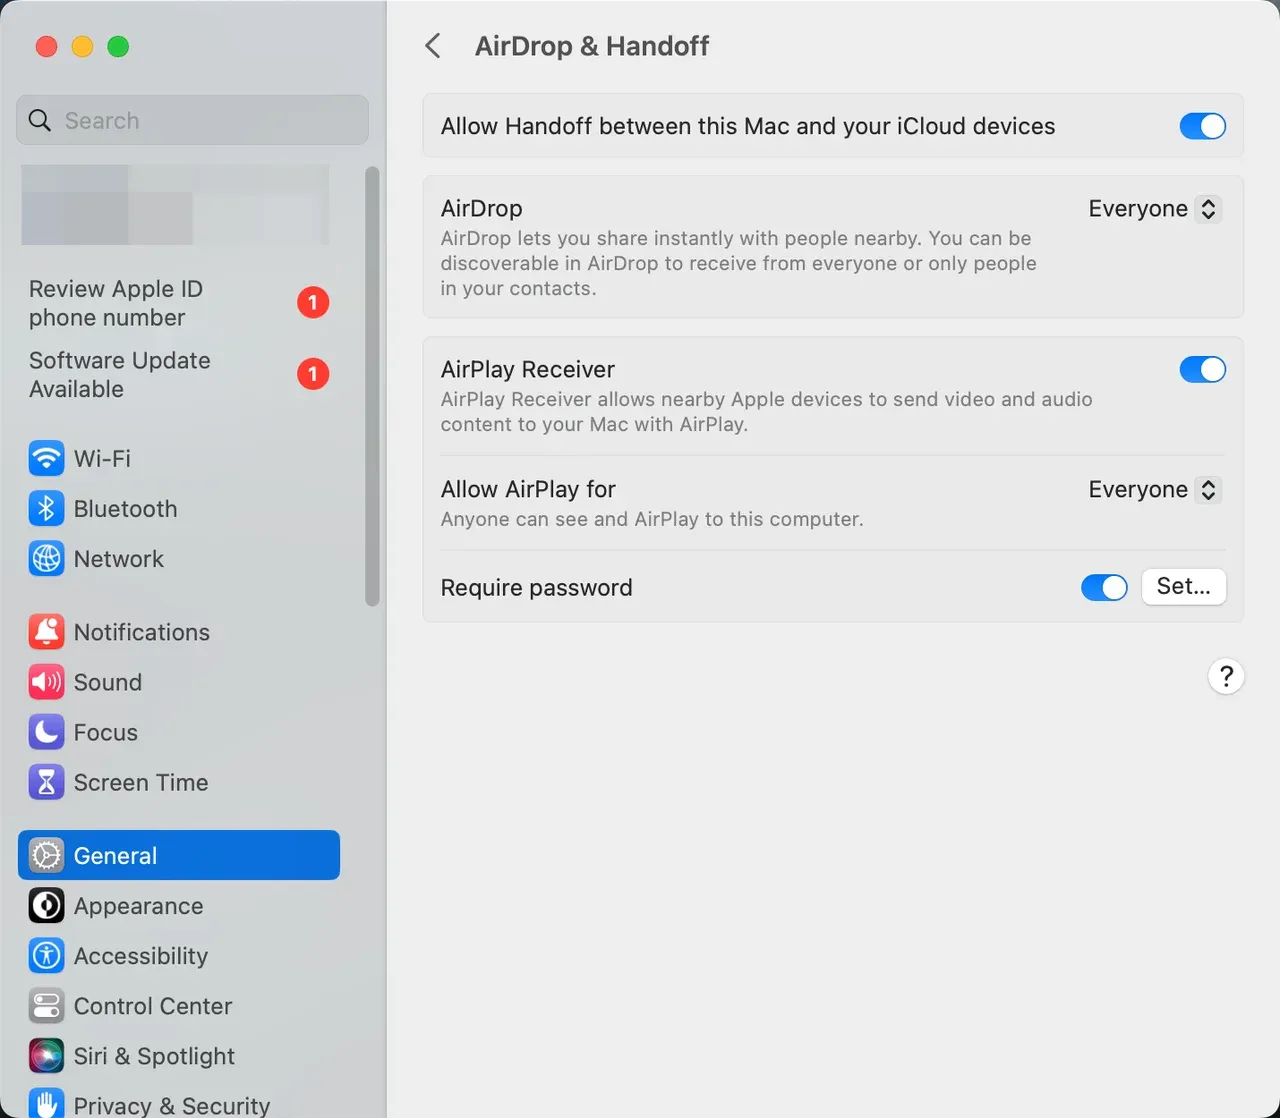Open the Allow AirPlay for dropdown
This screenshot has width=1280, height=1118.
[x=1155, y=489]
